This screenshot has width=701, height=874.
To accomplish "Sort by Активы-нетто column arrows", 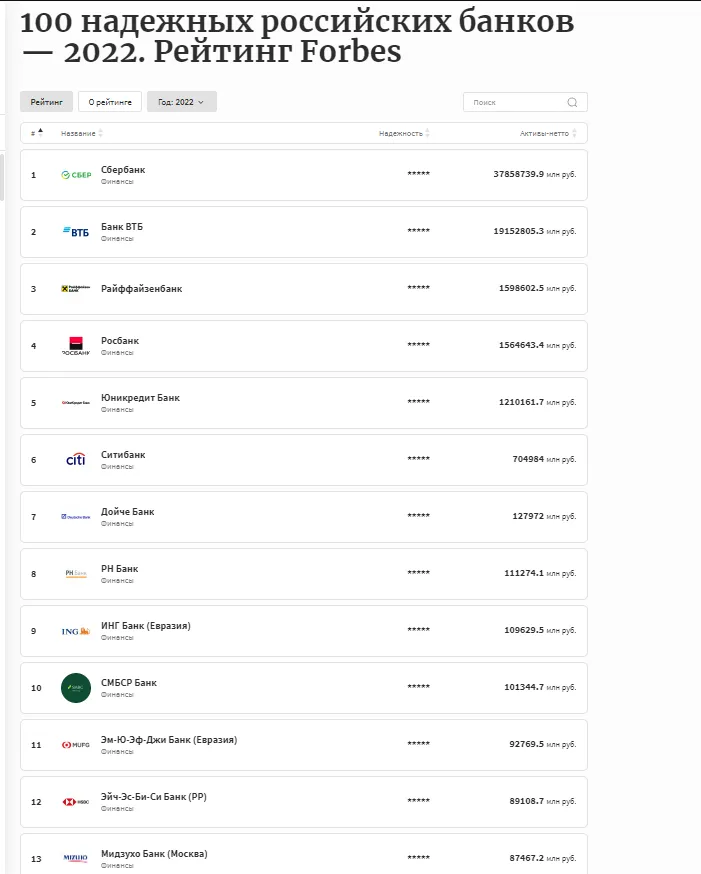I will 575,133.
